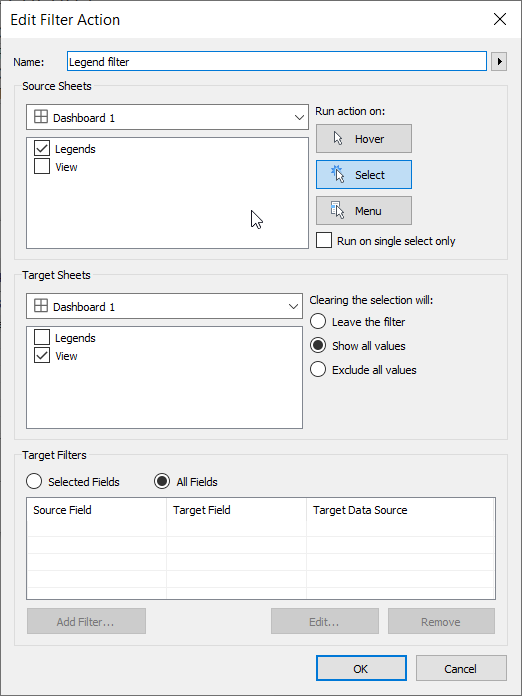Screen dimensions: 522x696
Task: Check View in Source Sheets list
Action: (42, 166)
